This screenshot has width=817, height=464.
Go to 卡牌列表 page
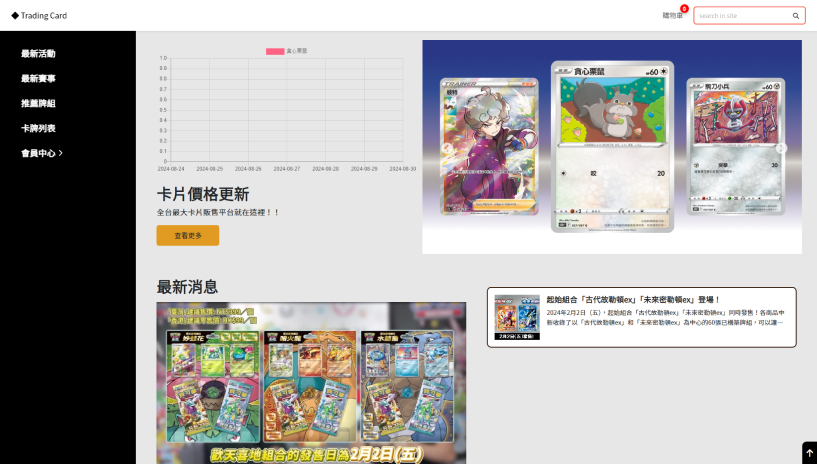click(x=38, y=128)
